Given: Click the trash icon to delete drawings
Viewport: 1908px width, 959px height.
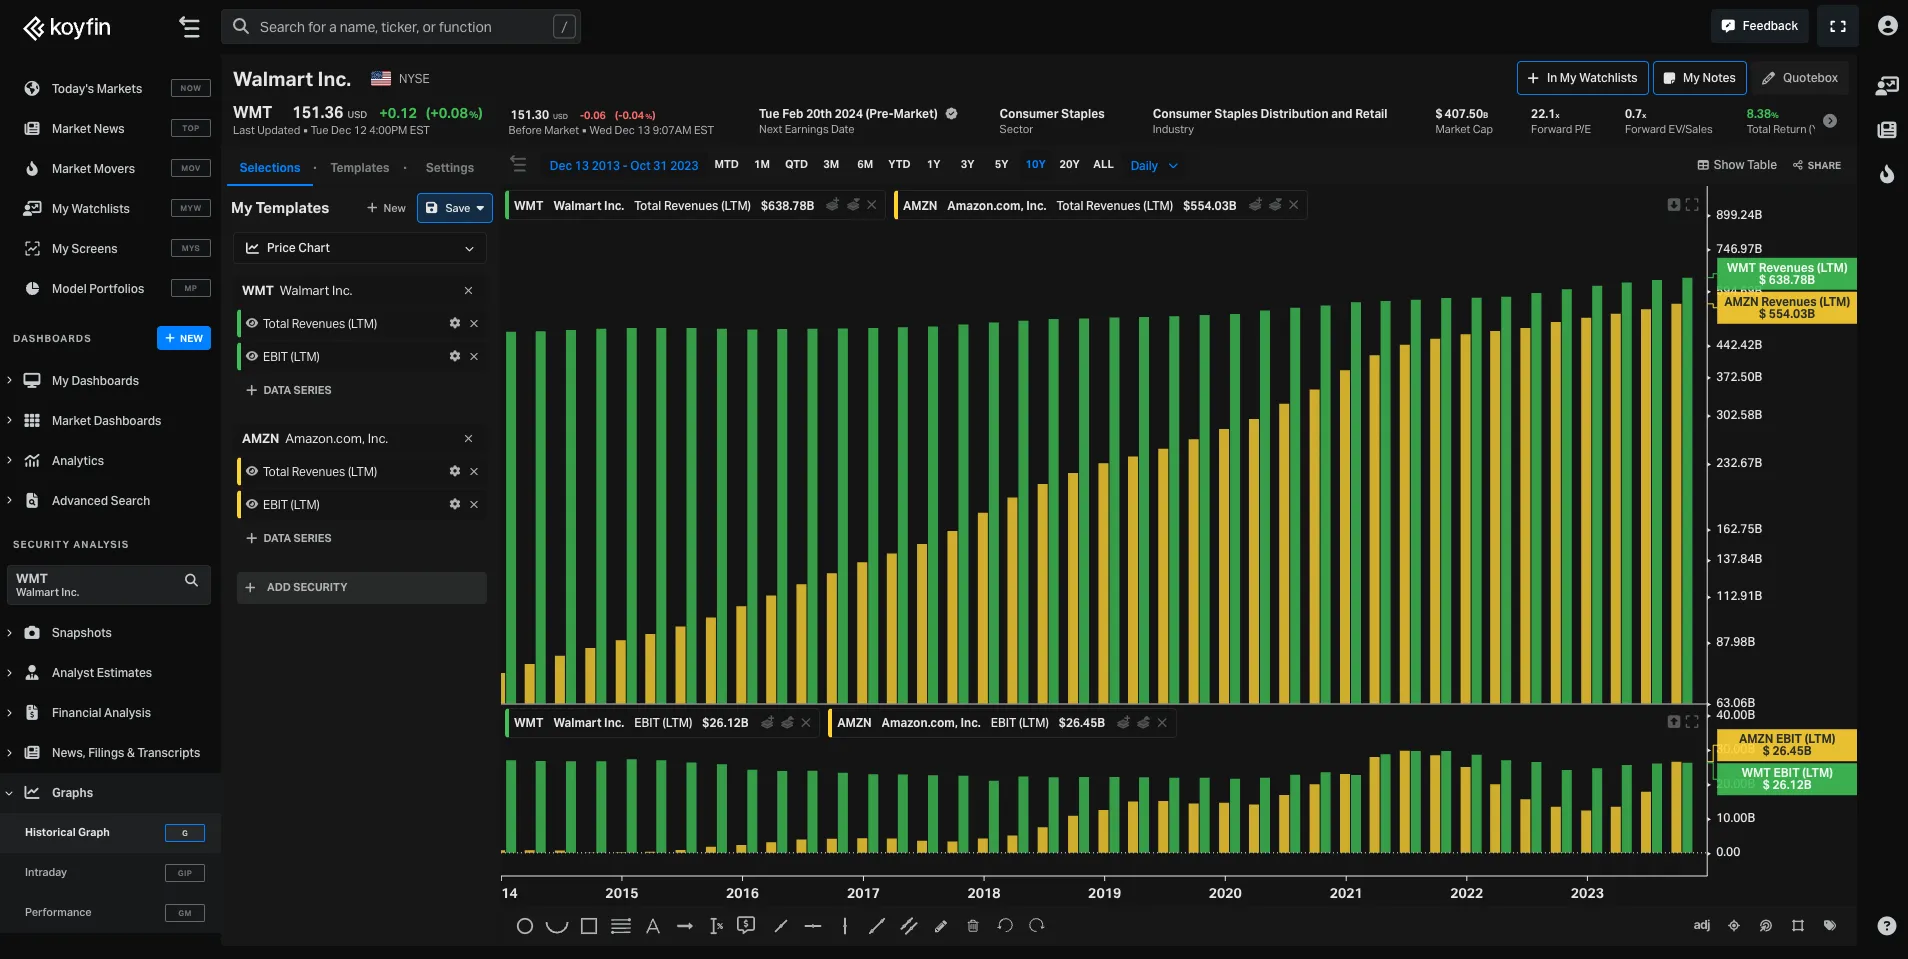Looking at the screenshot, I should tap(972, 927).
